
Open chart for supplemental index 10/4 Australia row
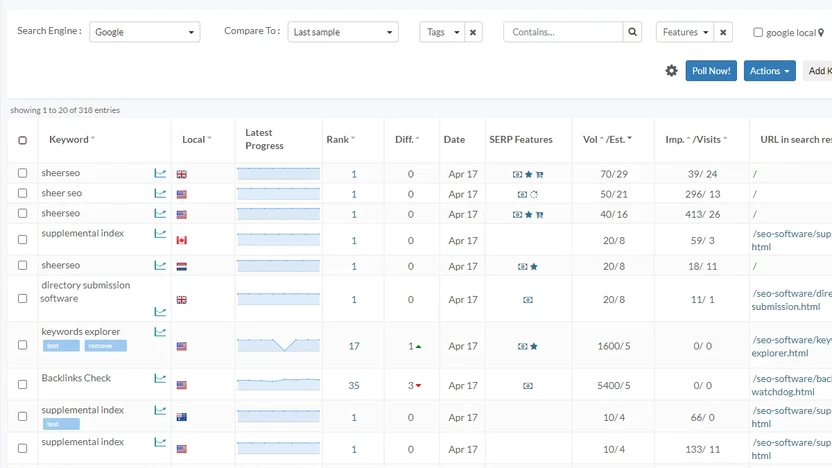pos(160,410)
